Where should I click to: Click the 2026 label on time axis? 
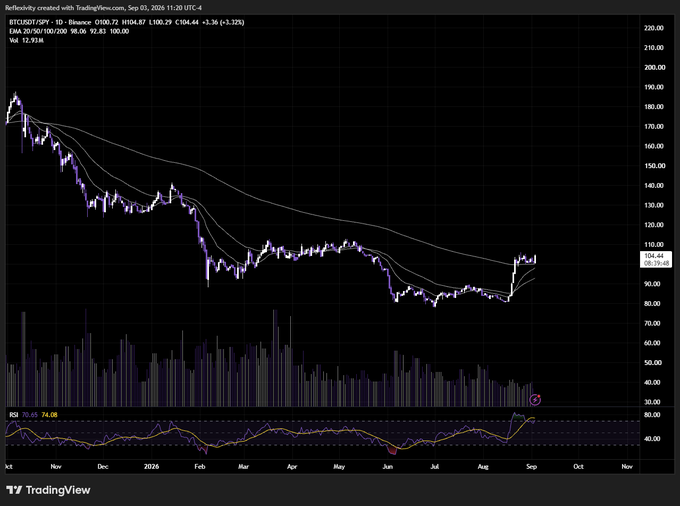151,467
